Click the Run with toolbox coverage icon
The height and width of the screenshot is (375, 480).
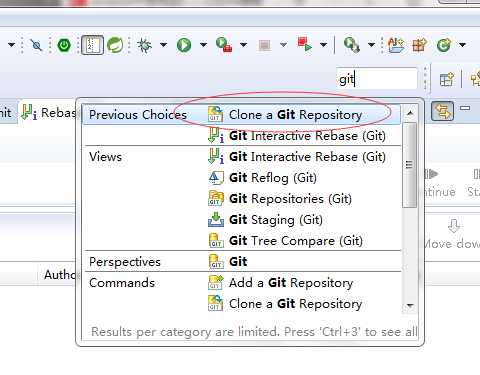[224, 45]
